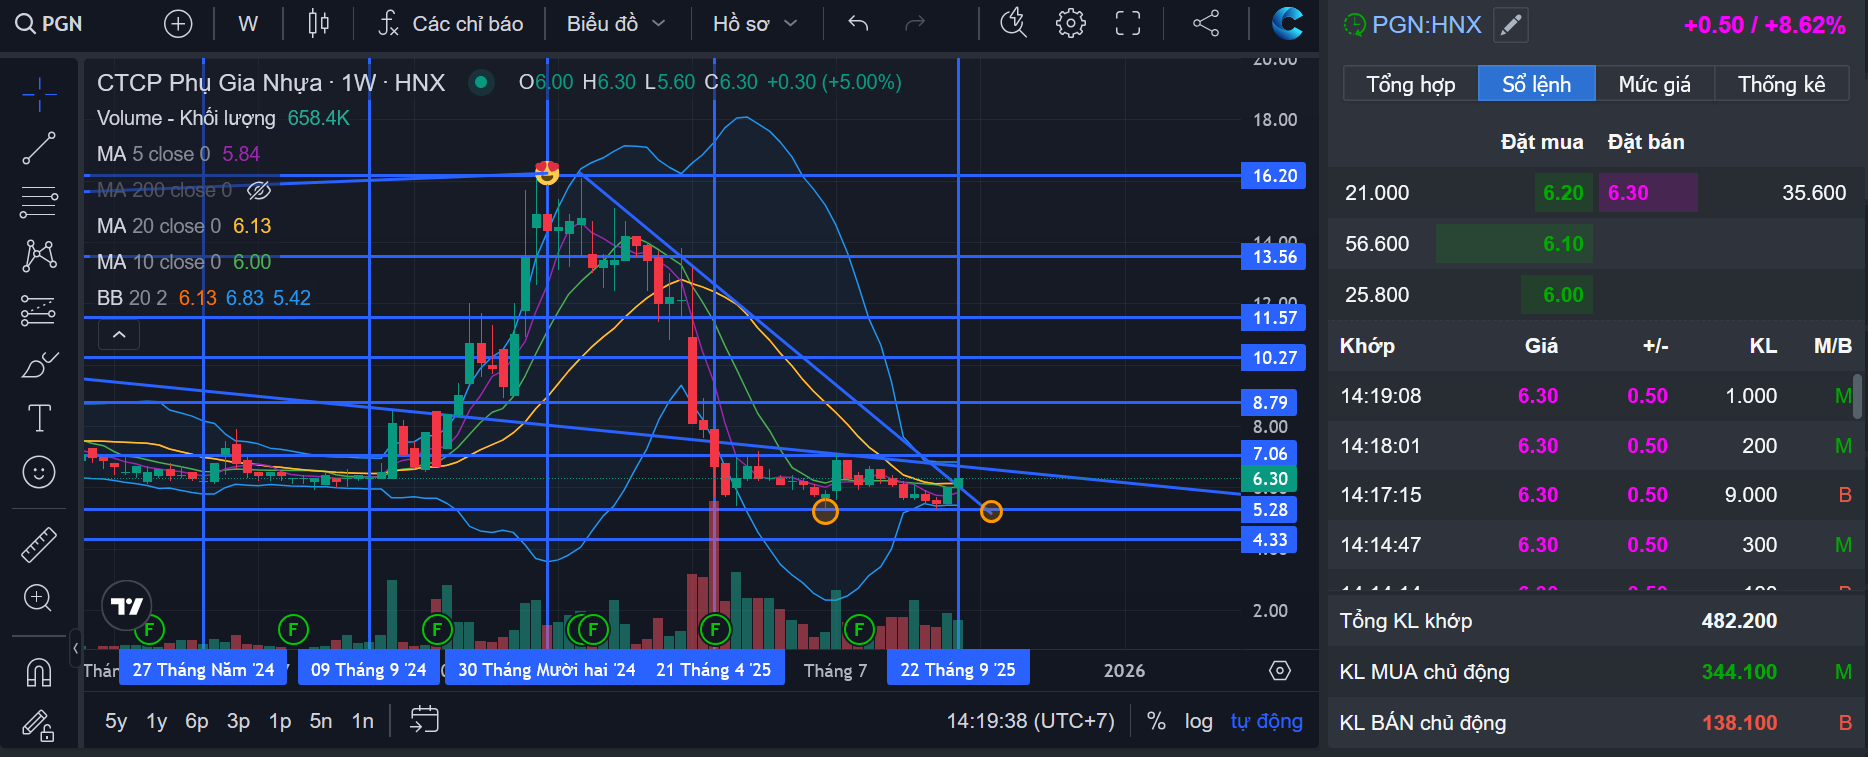This screenshot has width=1868, height=757.
Task: Undo the last chart action
Action: [858, 23]
